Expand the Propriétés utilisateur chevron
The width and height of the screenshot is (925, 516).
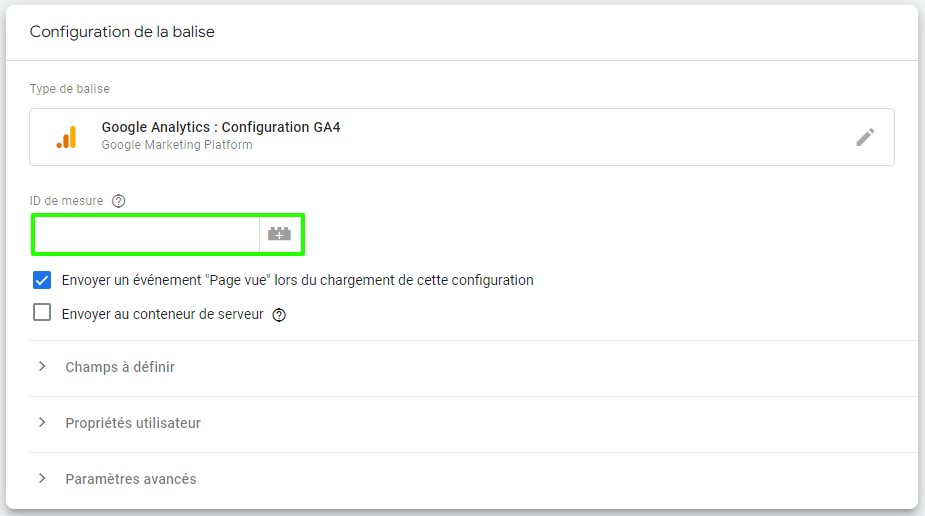tap(42, 422)
